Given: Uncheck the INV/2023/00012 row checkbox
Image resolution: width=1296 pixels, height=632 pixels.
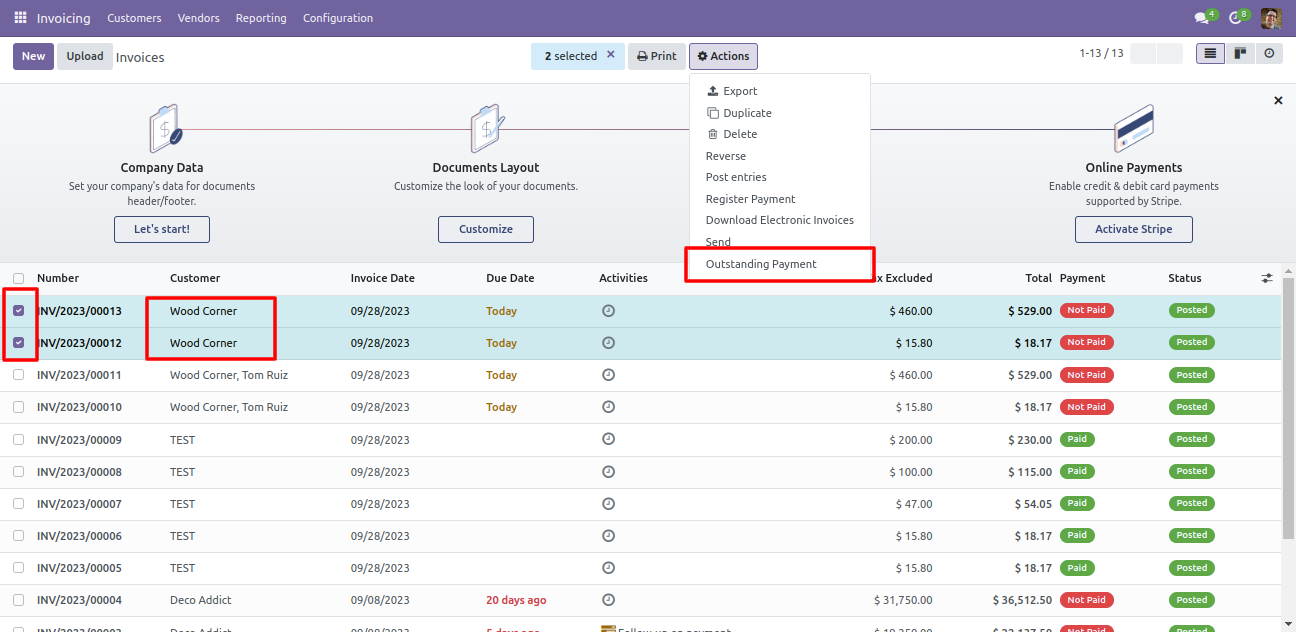Looking at the screenshot, I should point(18,343).
